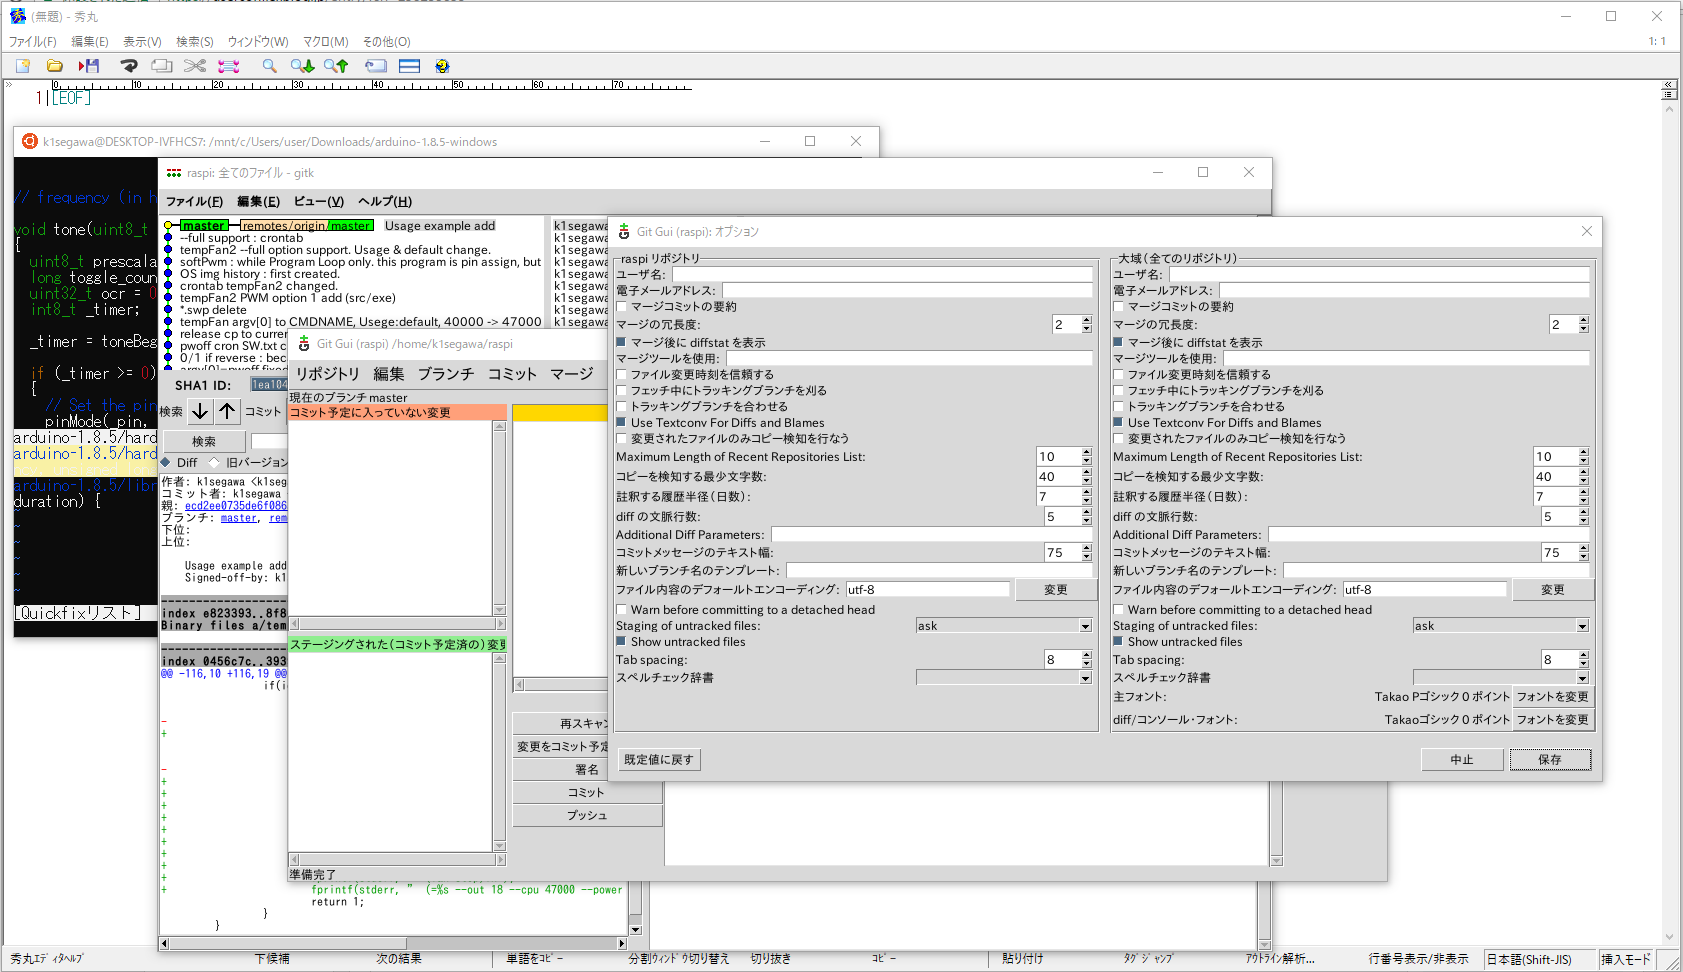This screenshot has height=972, width=1683.
Task: Click the Copy icon in Hidemaru toolbar
Action: 161,66
